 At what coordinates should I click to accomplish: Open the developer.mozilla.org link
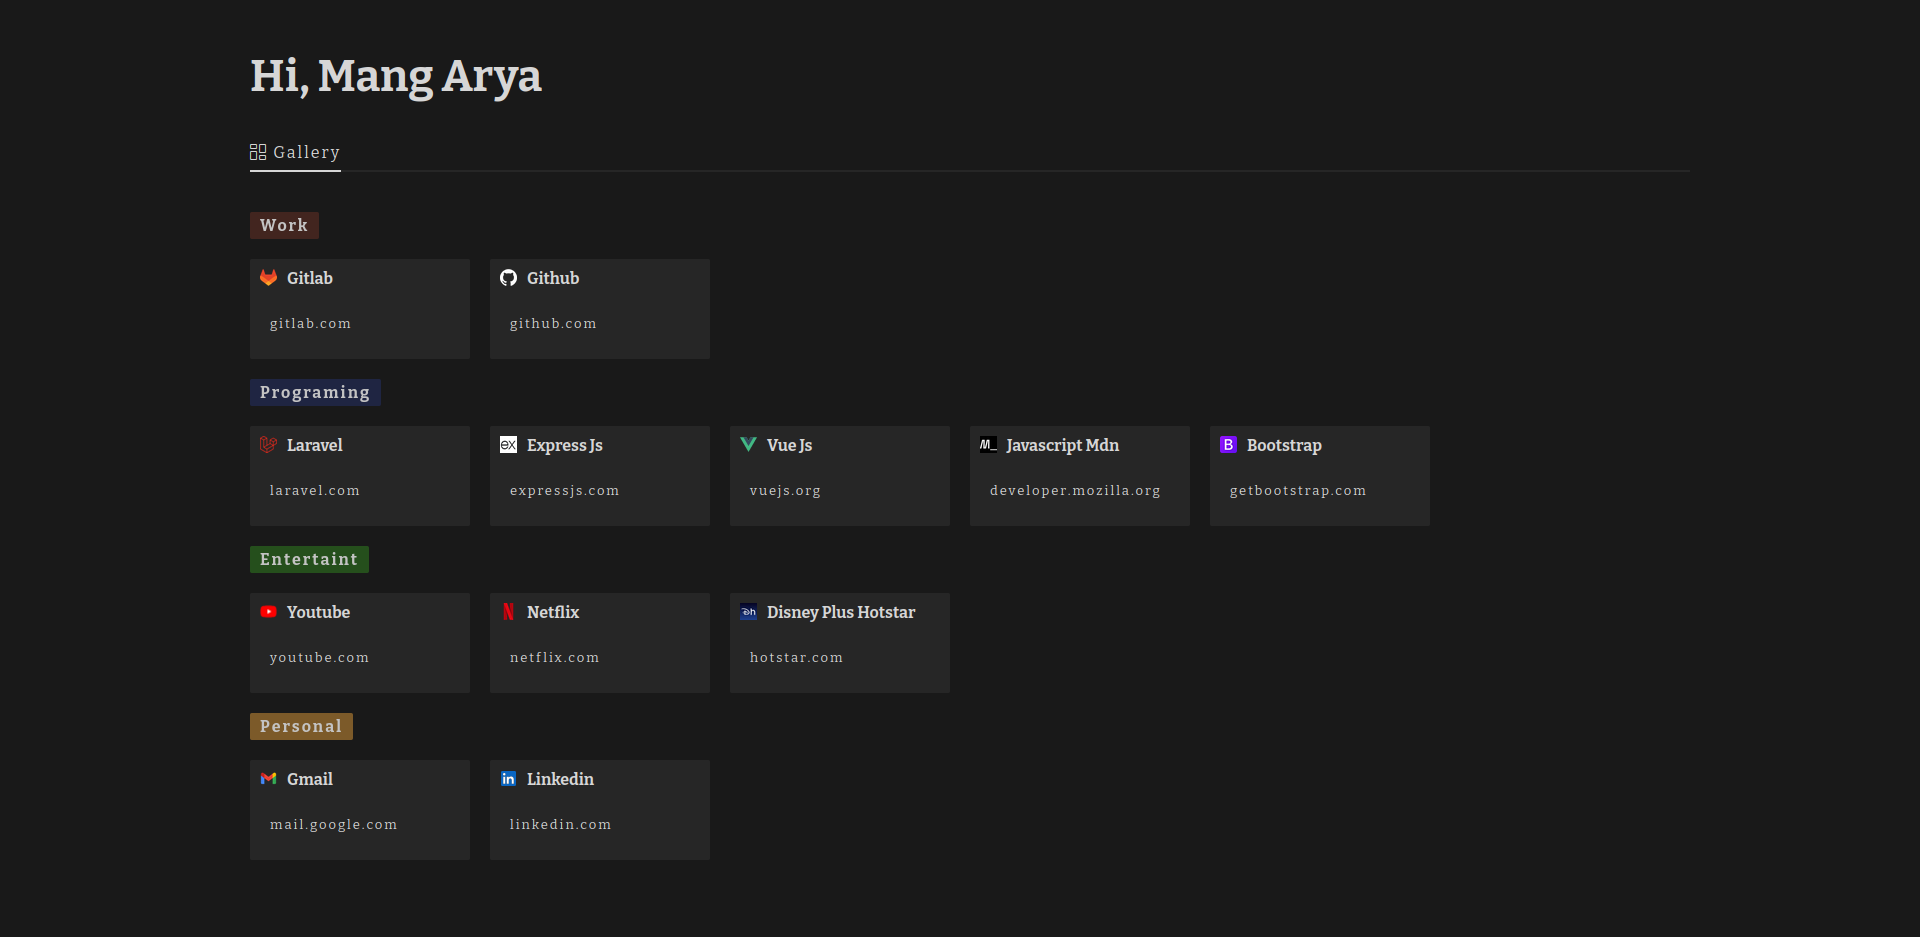click(1075, 491)
